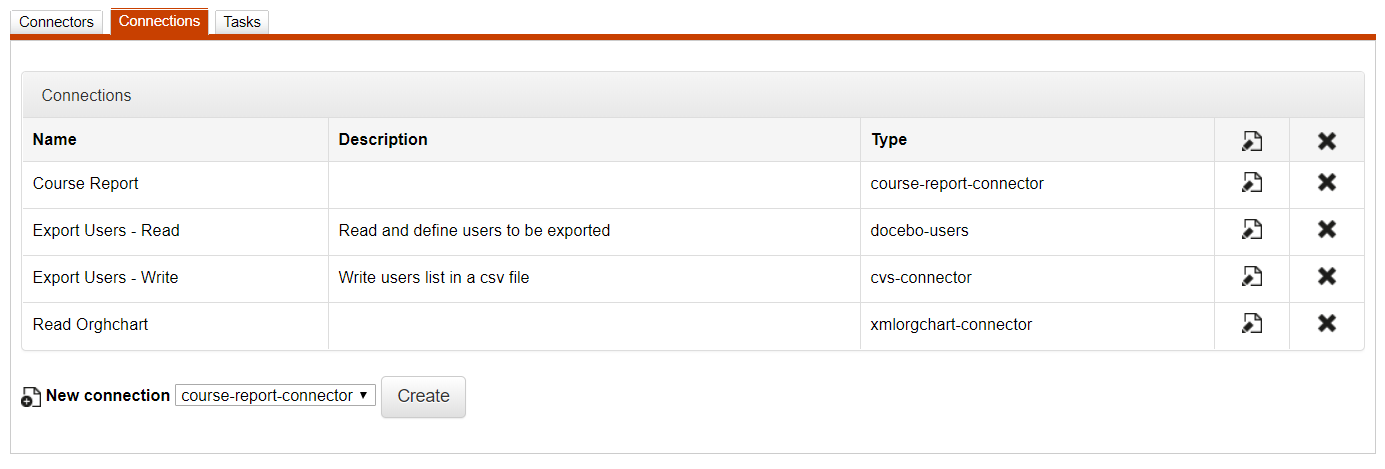
Task: Click the Type column header
Action: (x=889, y=140)
